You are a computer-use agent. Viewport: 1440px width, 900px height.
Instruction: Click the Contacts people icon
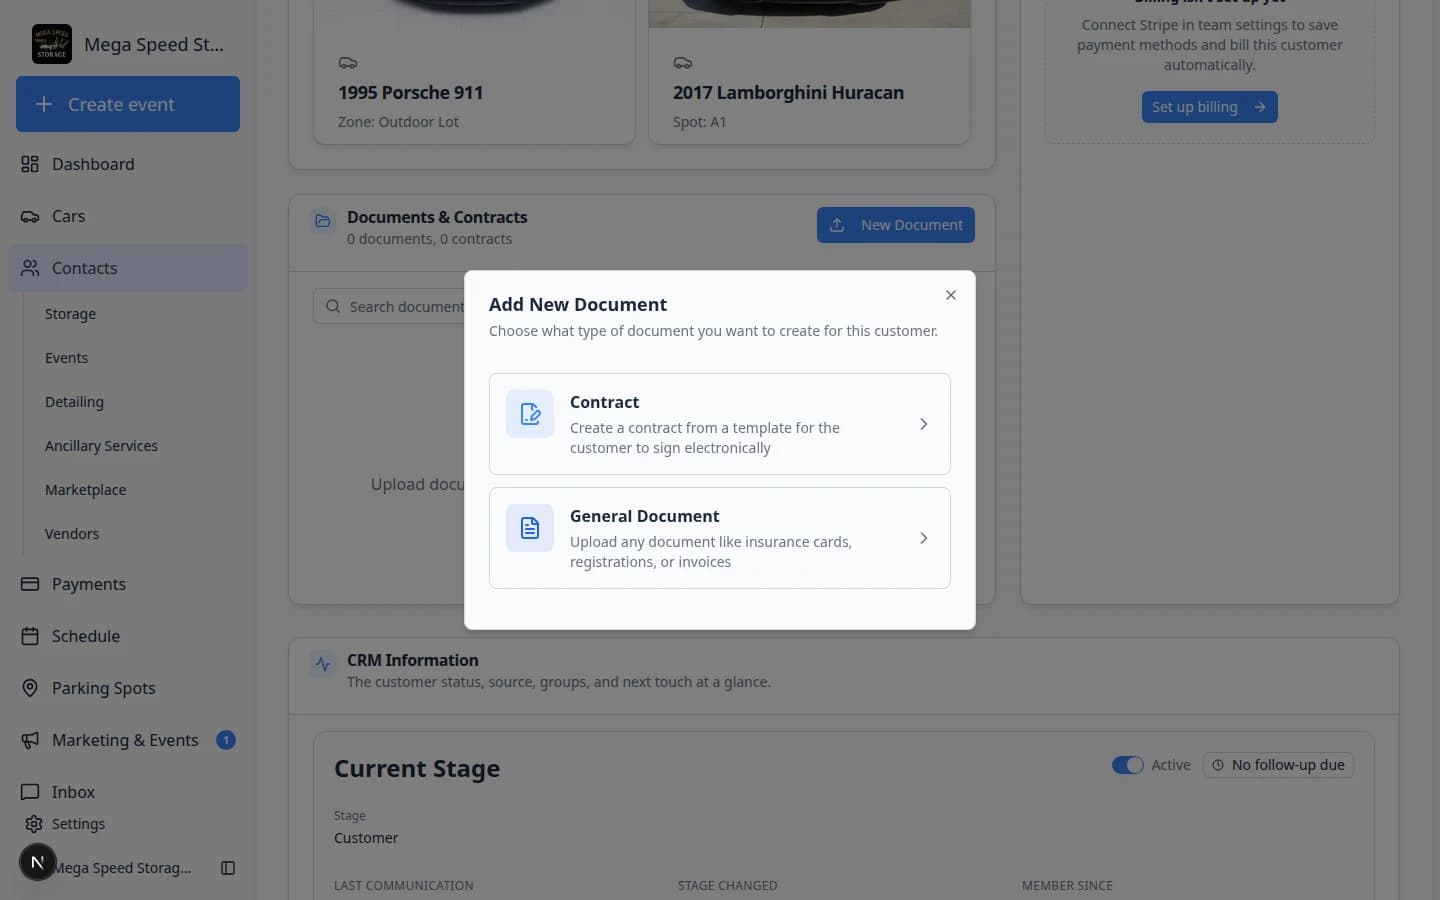tap(30, 268)
